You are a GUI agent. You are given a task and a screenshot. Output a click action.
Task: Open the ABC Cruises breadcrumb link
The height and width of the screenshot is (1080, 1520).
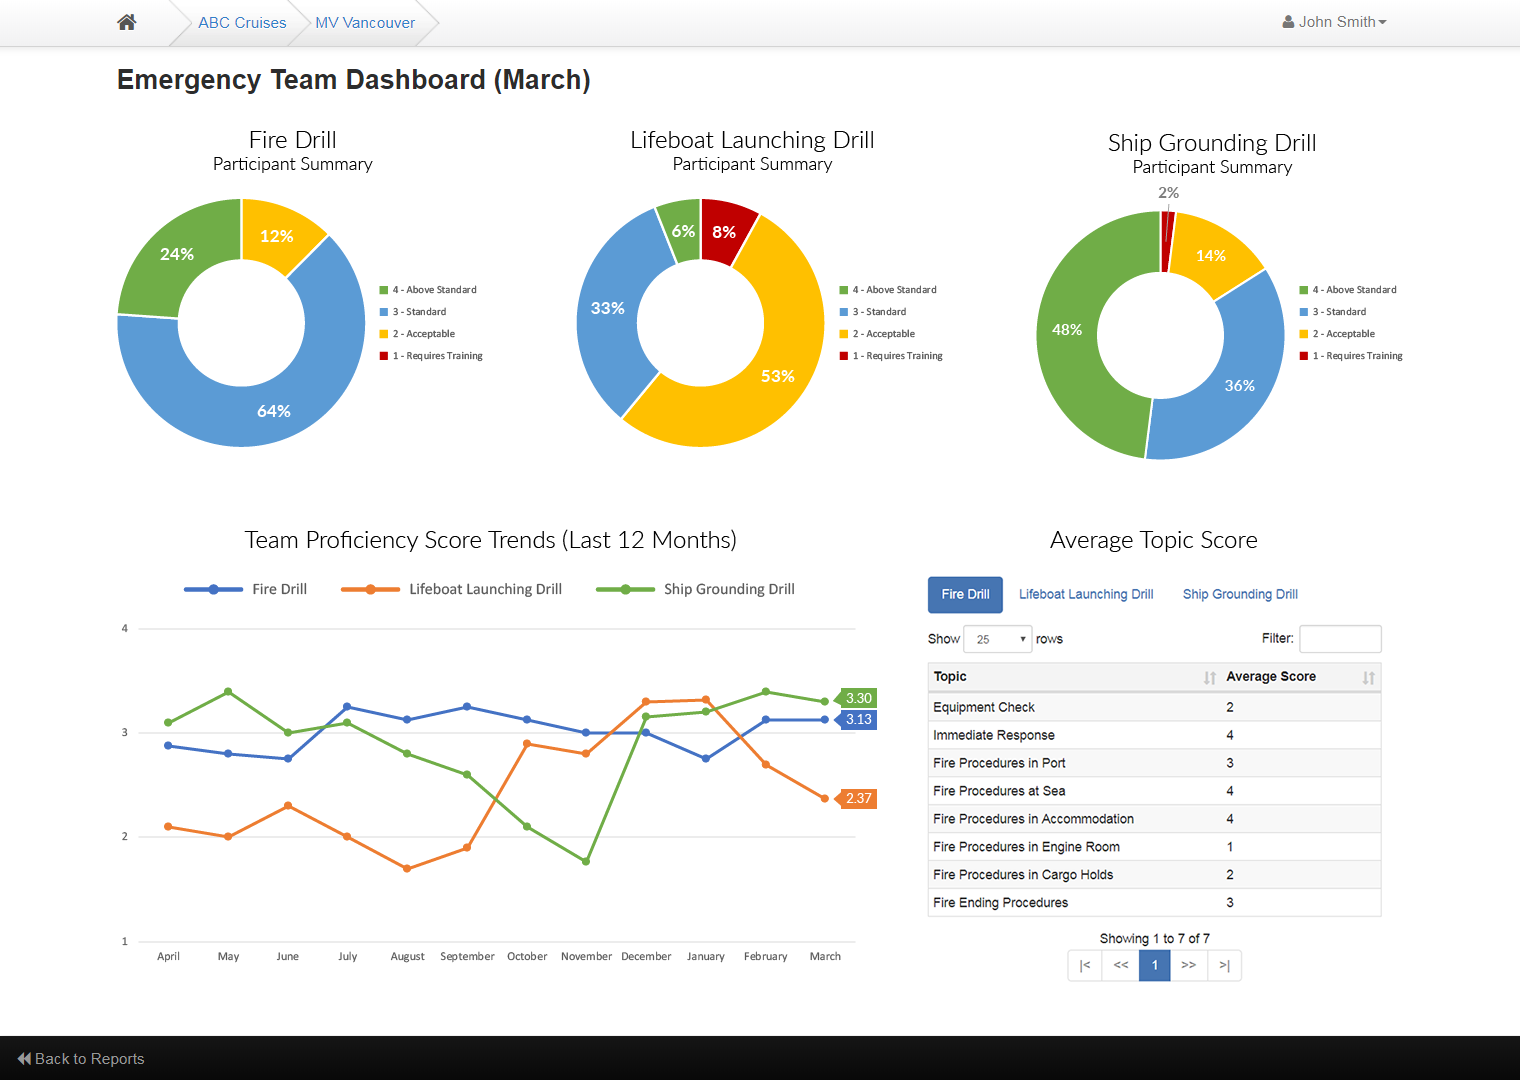[242, 22]
